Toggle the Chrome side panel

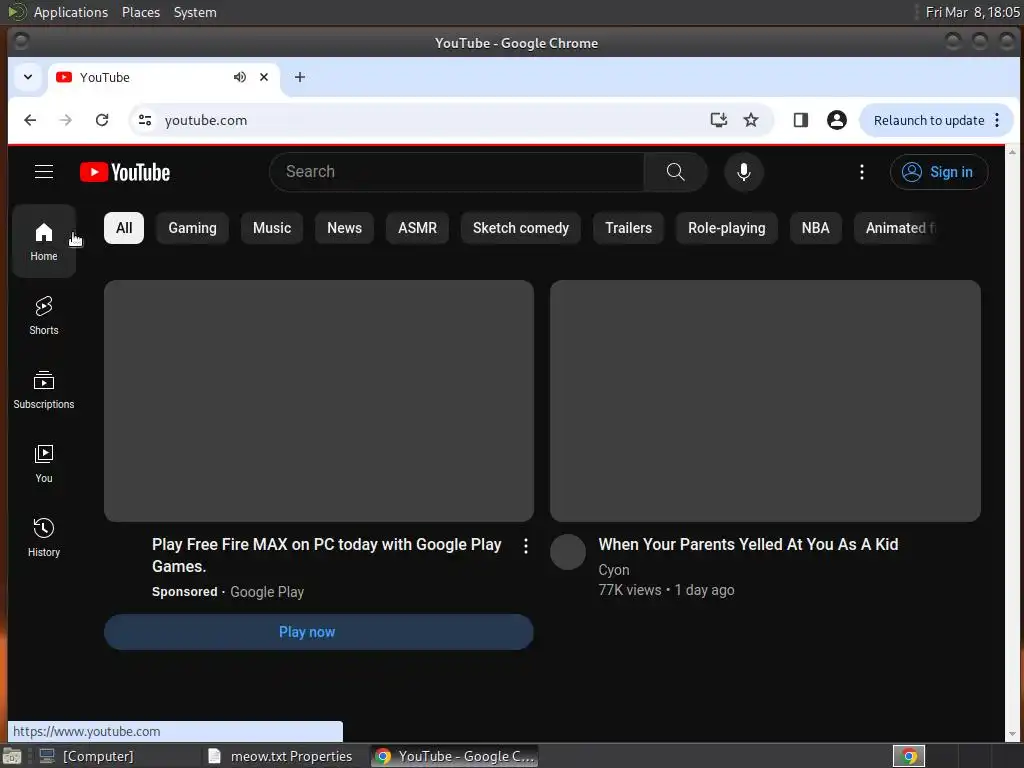coord(801,120)
